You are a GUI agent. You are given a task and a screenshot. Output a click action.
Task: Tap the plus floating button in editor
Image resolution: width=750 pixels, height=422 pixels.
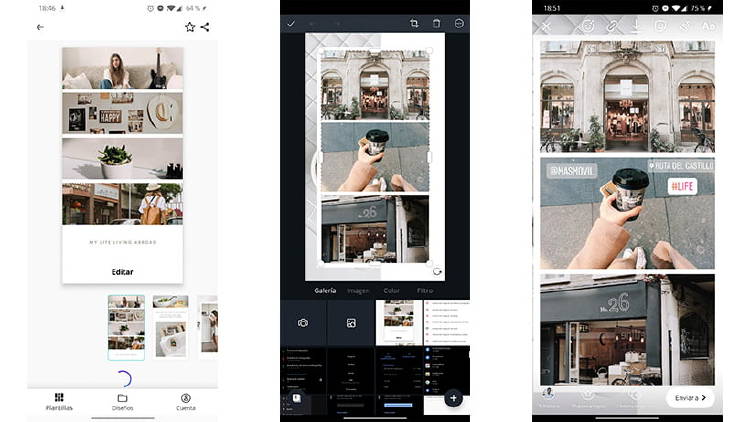tap(453, 398)
